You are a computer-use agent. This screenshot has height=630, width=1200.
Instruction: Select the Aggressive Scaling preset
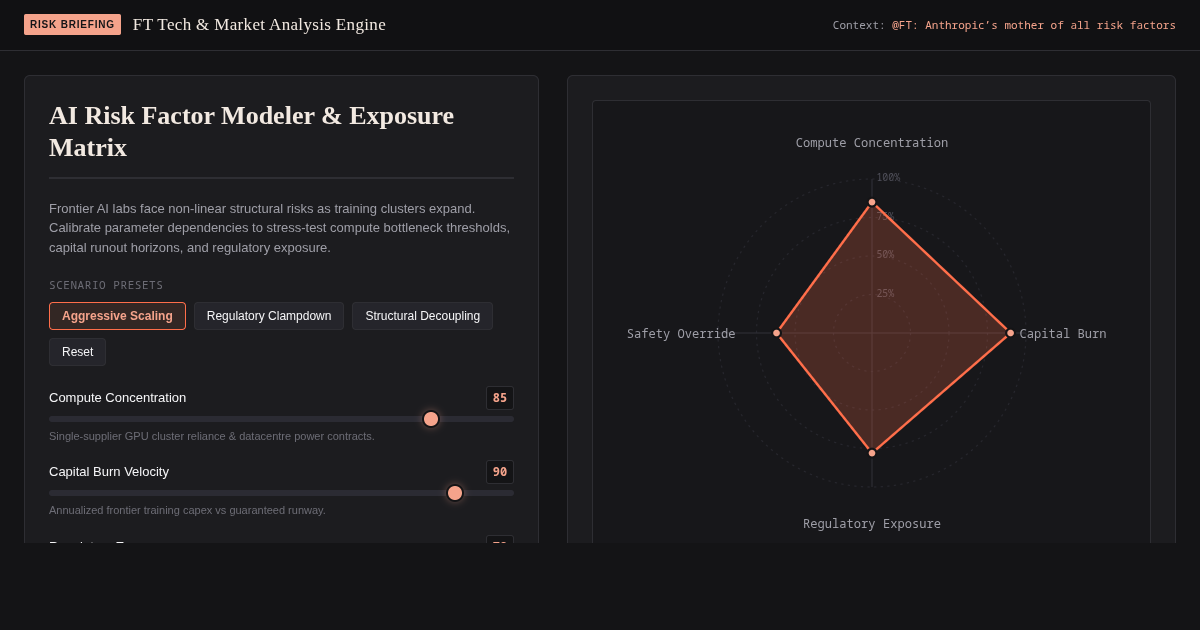pyautogui.click(x=117, y=316)
